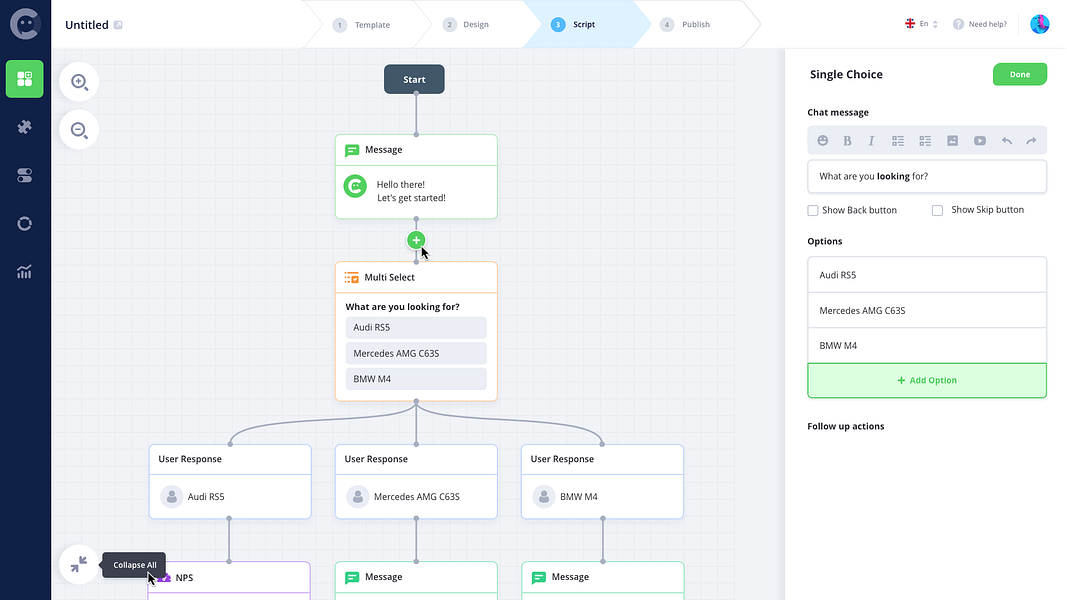Click the Collapse All tooltip label
This screenshot has width=1067, height=600.
click(135, 565)
